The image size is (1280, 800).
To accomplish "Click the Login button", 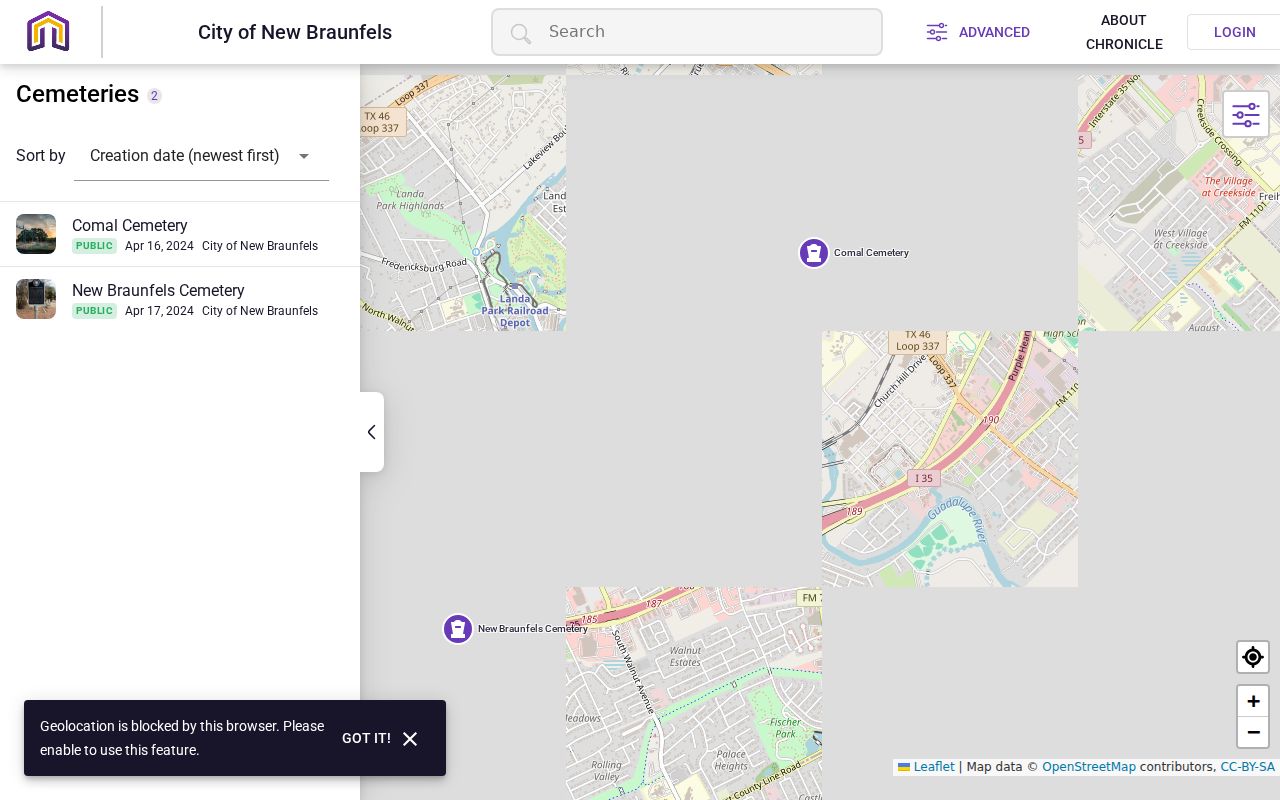I will [1234, 32].
